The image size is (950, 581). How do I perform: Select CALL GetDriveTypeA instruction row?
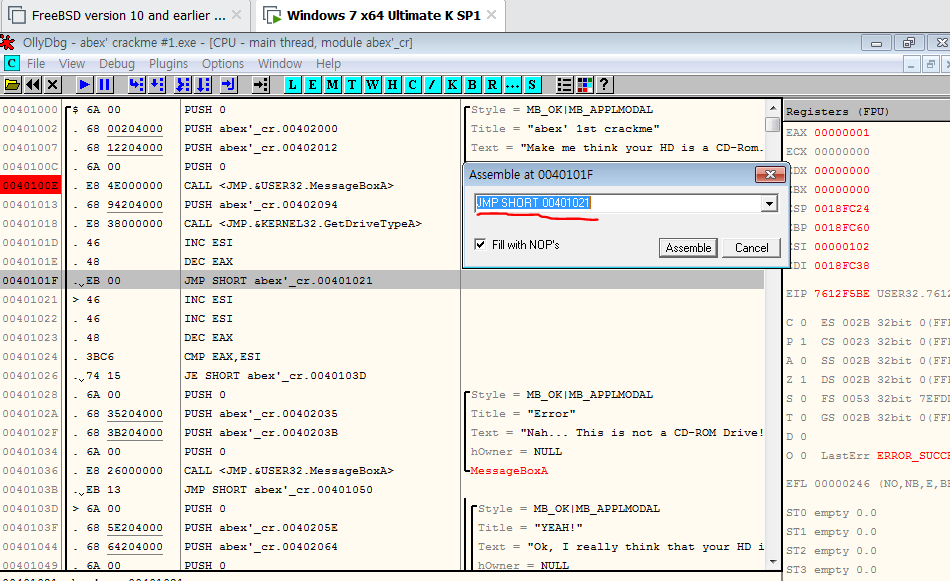tap(303, 224)
